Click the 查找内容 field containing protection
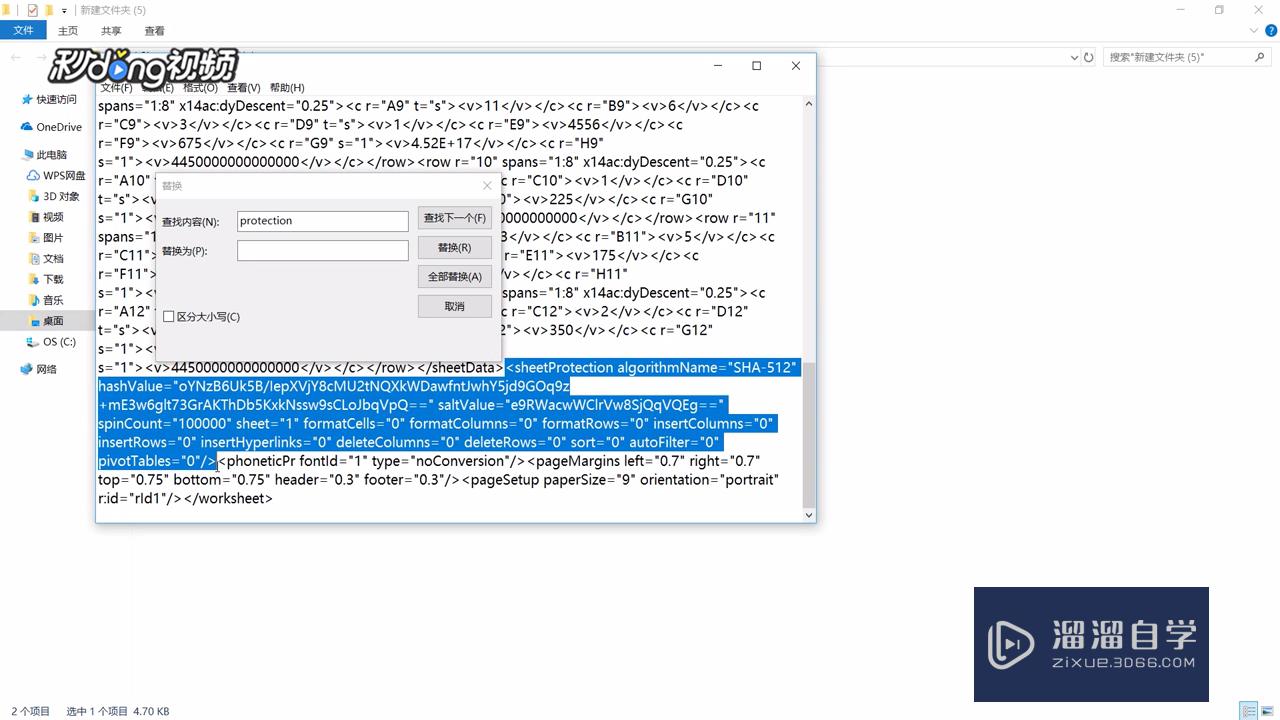The width and height of the screenshot is (1280, 720). [323, 221]
